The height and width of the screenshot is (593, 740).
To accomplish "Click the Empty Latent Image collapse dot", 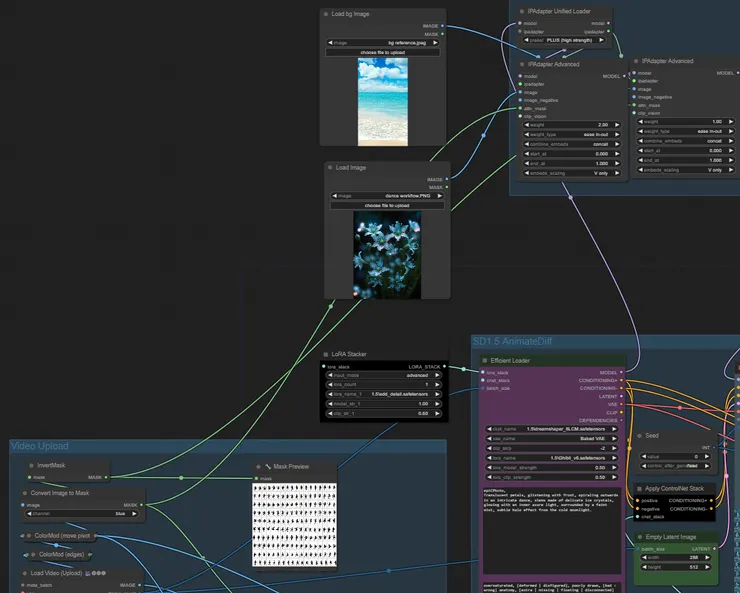I will [x=640, y=537].
